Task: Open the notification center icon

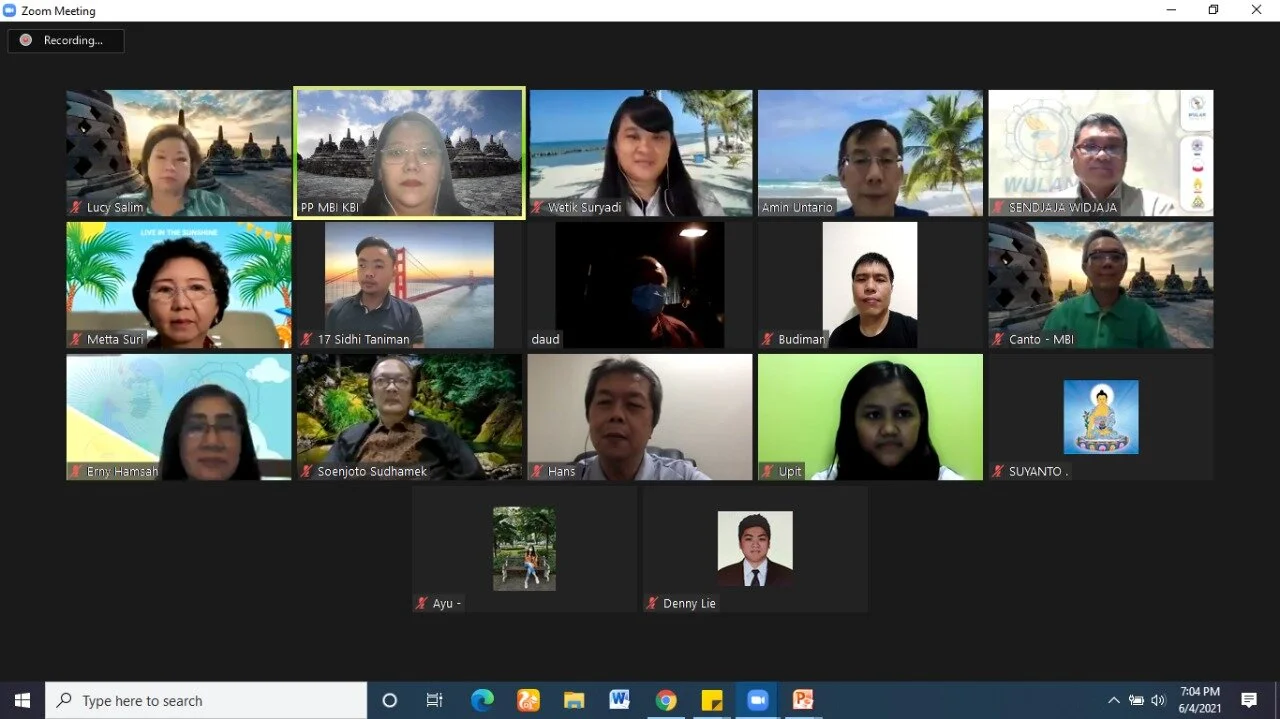Action: coord(1249,701)
